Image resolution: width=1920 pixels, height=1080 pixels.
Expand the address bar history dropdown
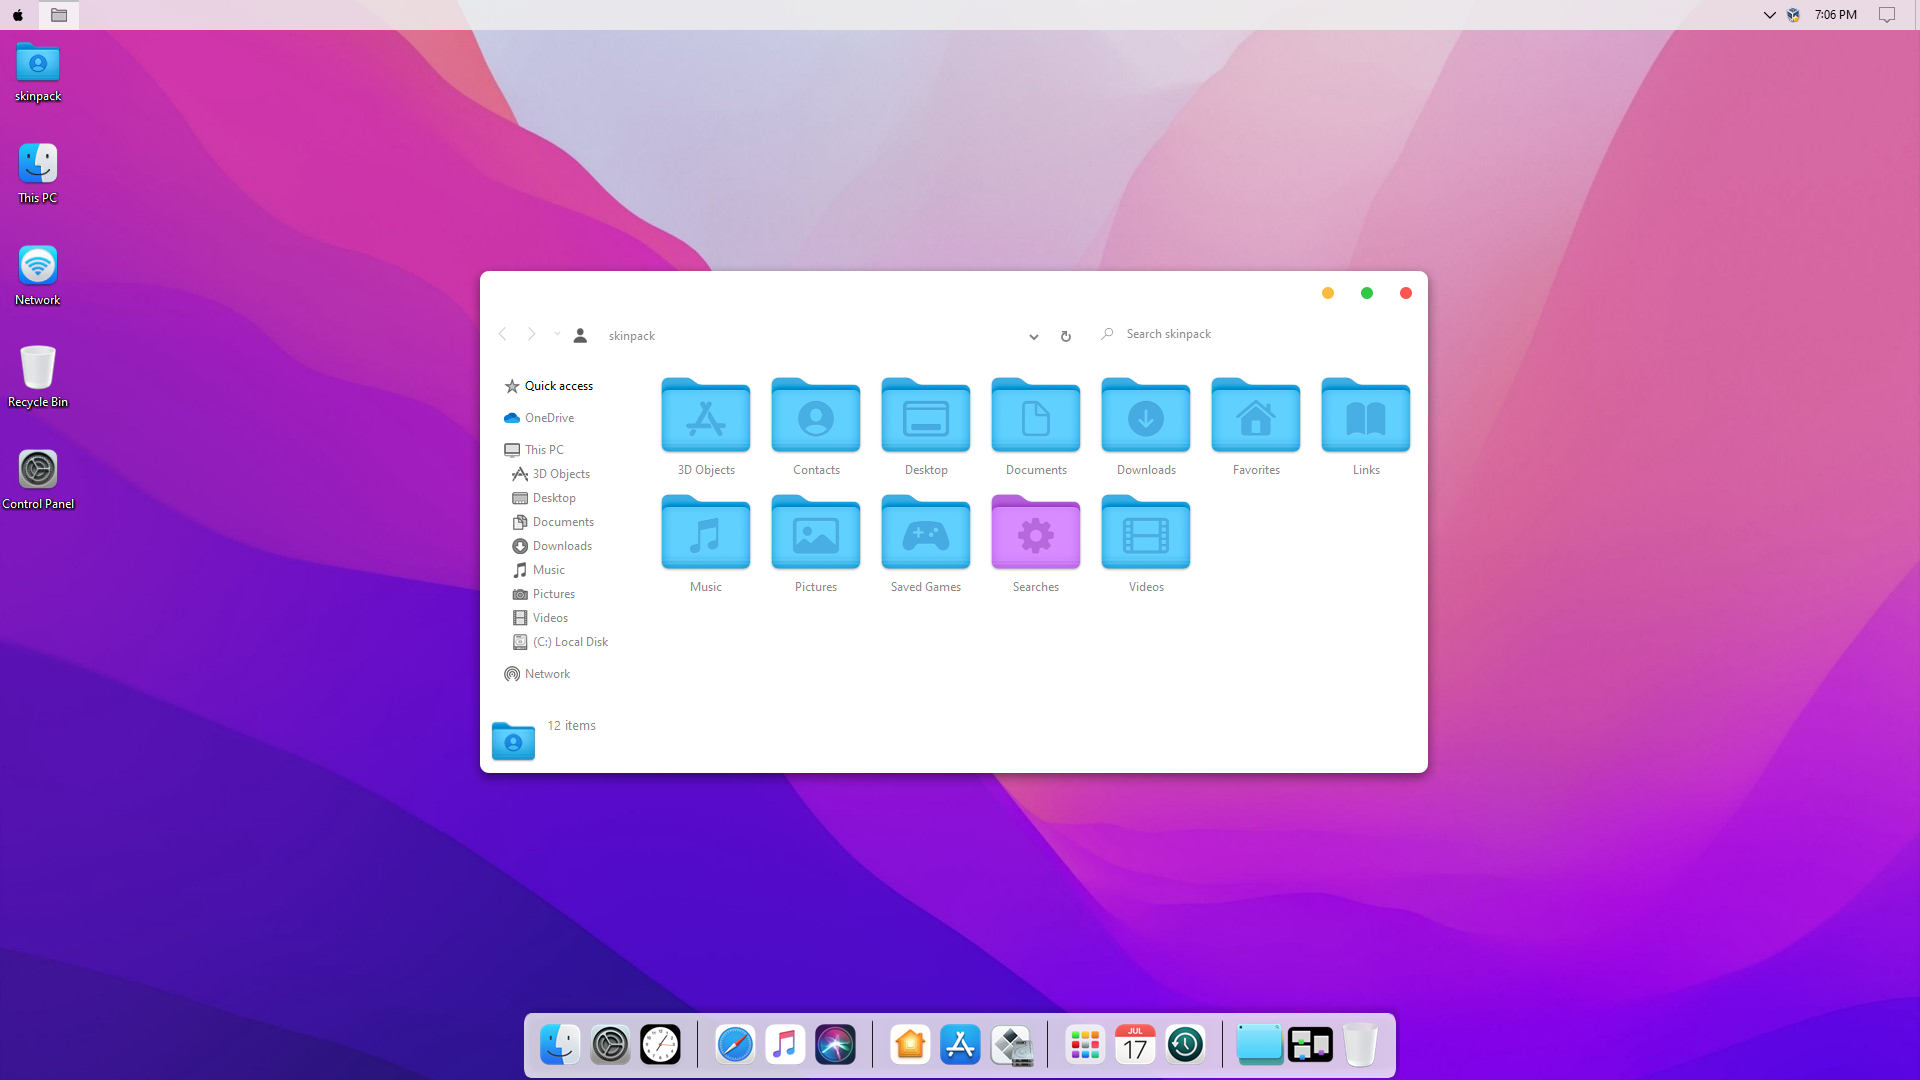click(x=1033, y=336)
